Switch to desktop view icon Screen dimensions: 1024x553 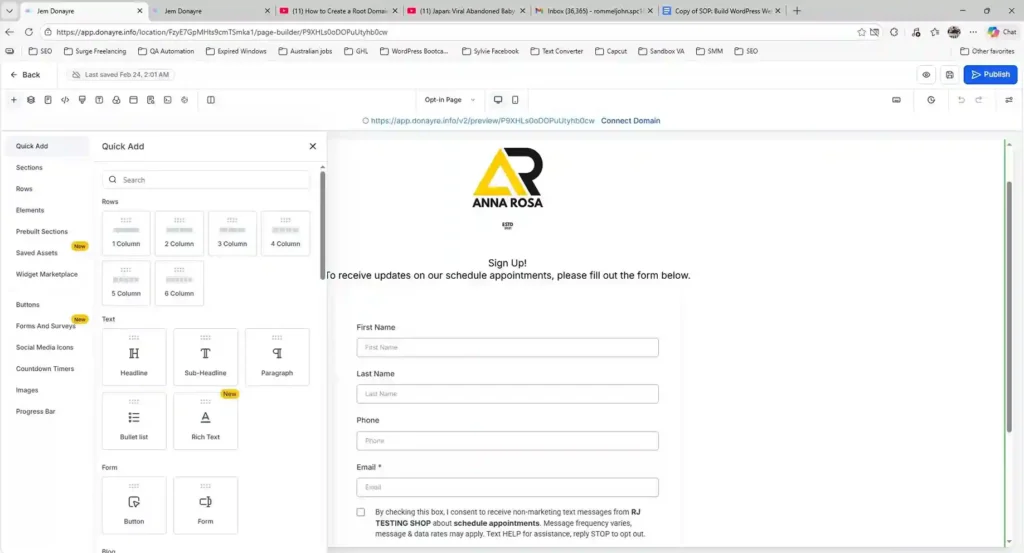(498, 100)
